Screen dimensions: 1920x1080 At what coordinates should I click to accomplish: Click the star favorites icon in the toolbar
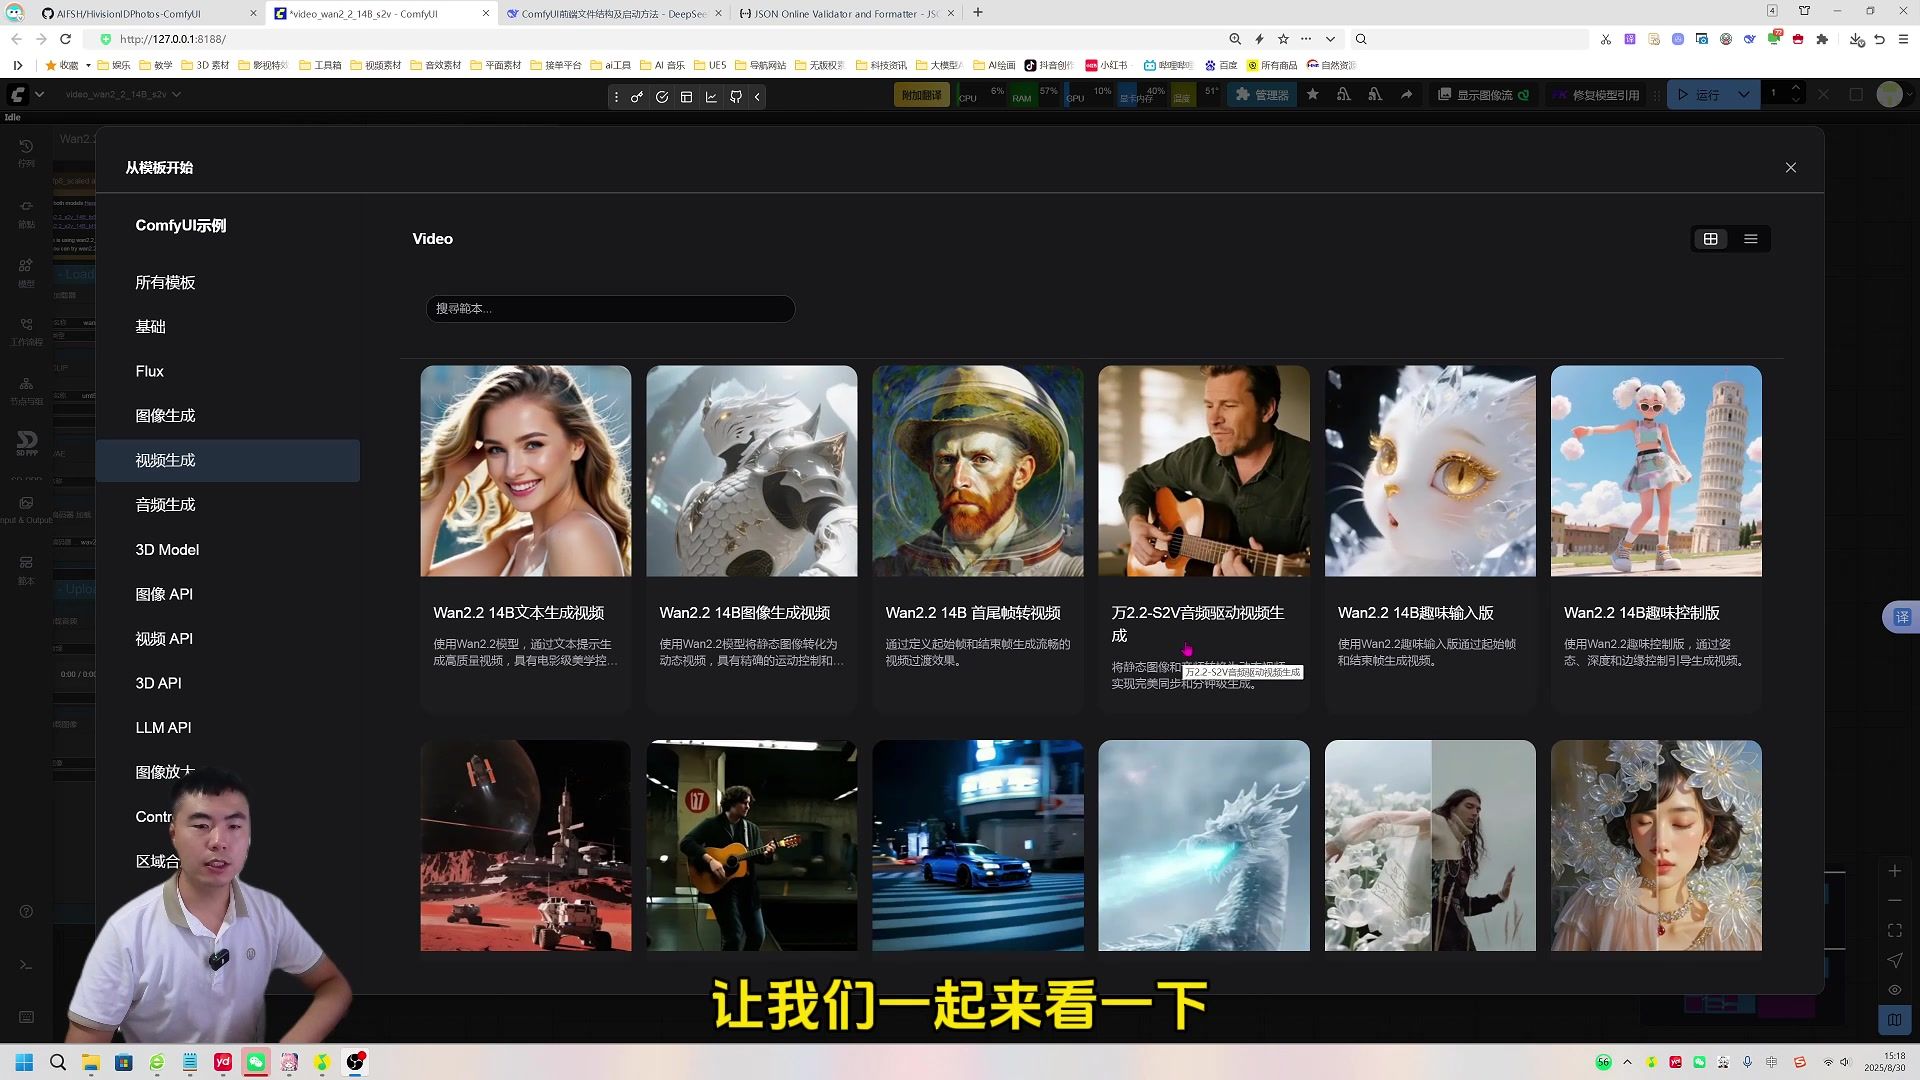pos(1313,95)
